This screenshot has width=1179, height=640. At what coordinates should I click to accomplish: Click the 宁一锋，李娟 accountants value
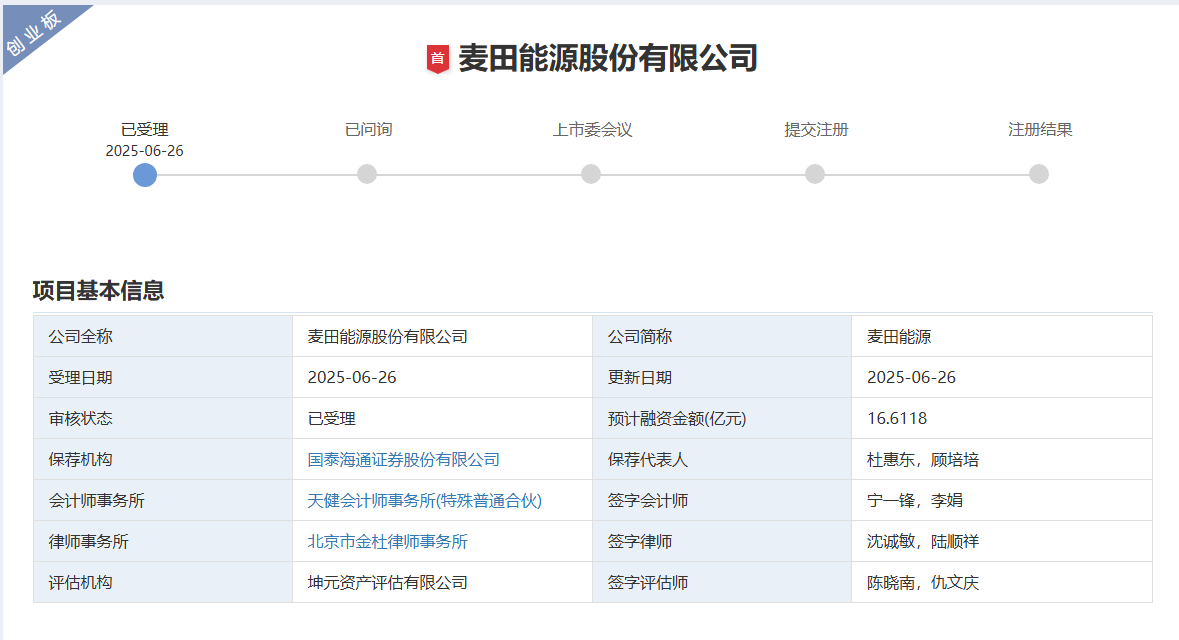tap(914, 500)
